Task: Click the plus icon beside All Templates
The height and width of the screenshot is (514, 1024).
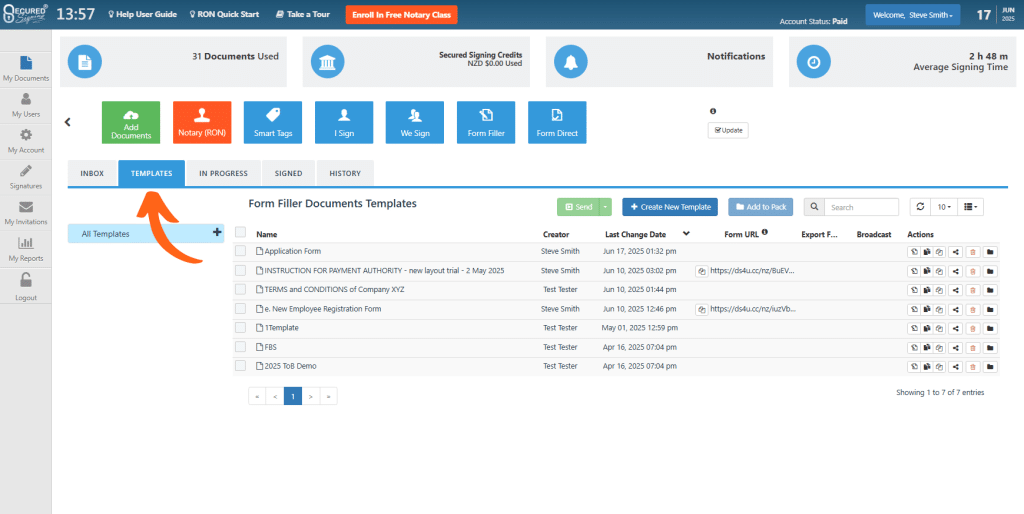Action: 217,232
